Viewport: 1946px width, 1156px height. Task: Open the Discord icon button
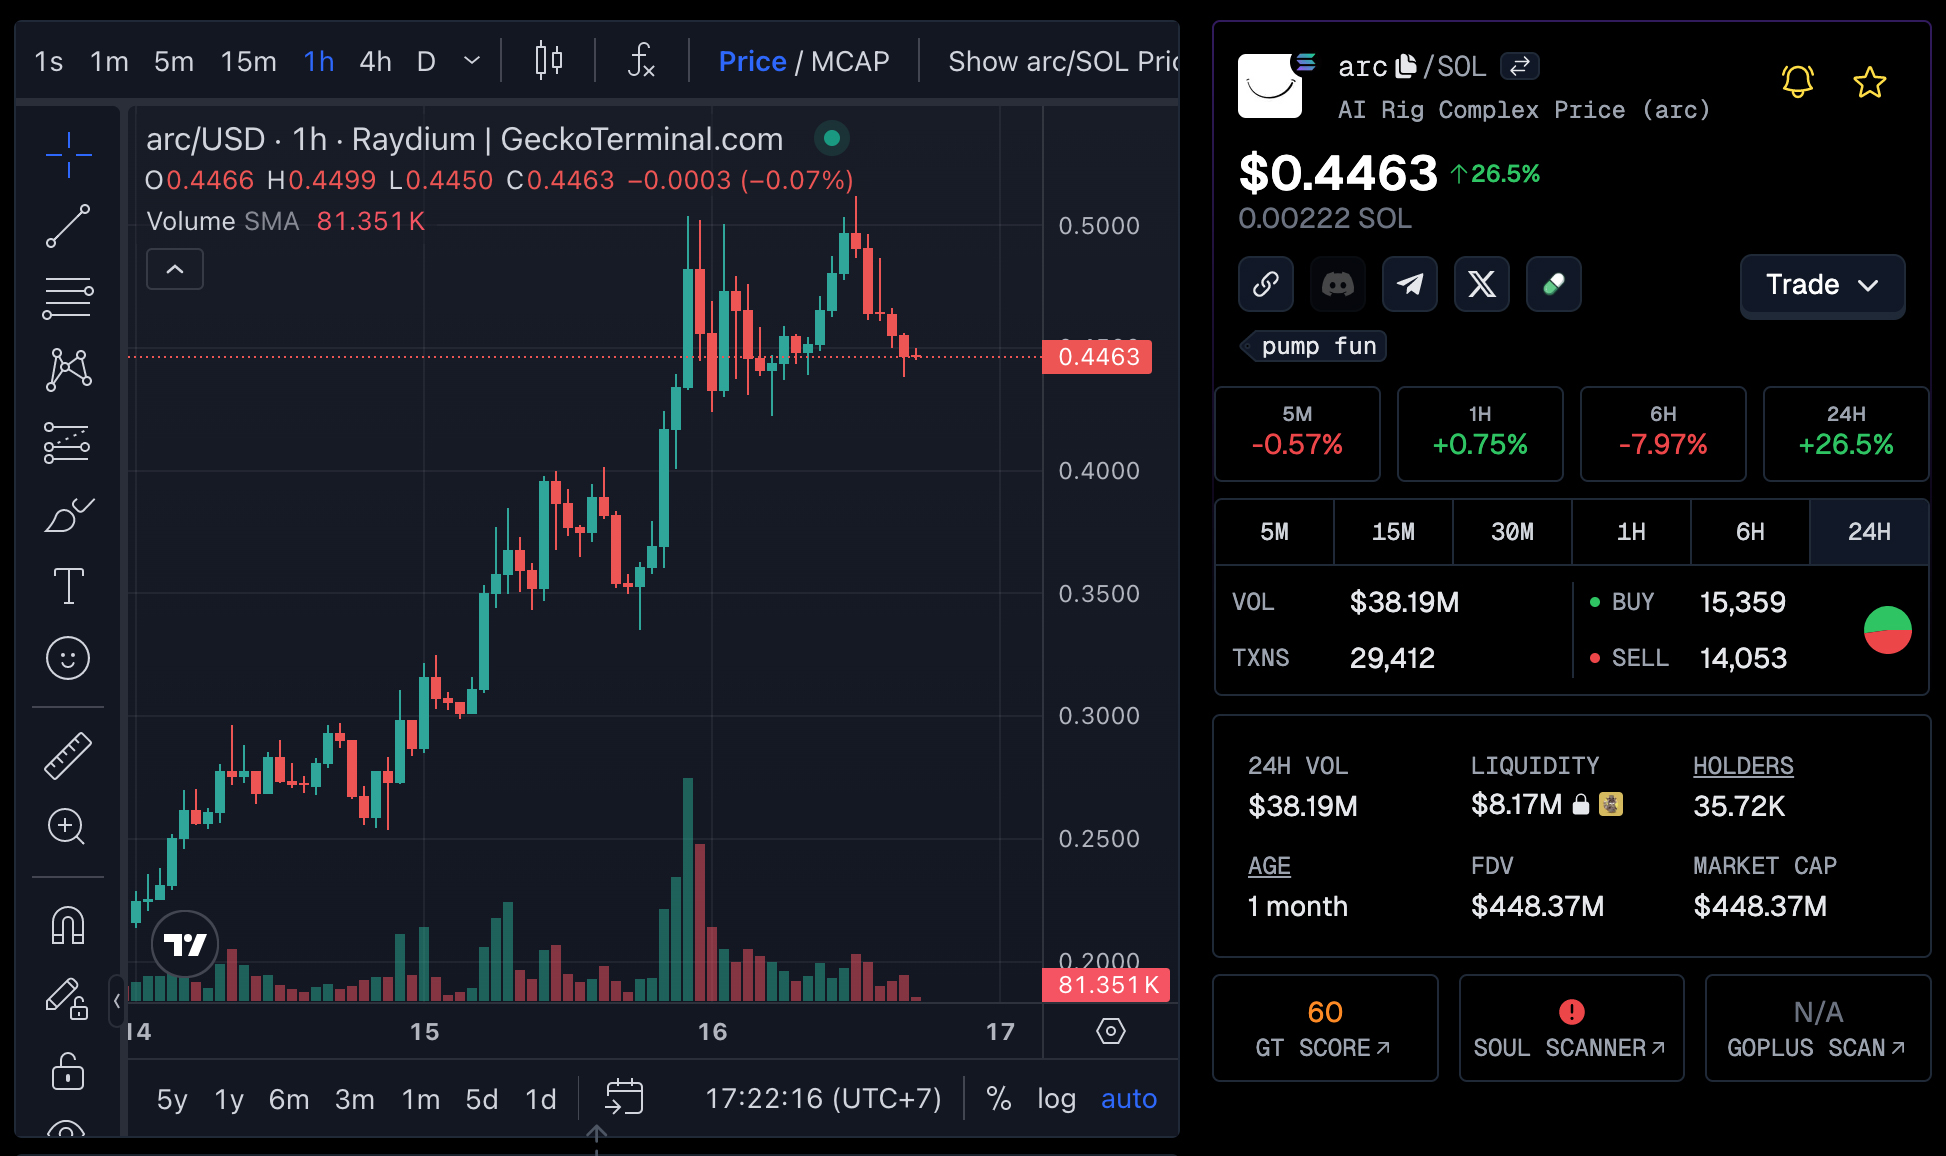pyautogui.click(x=1337, y=284)
